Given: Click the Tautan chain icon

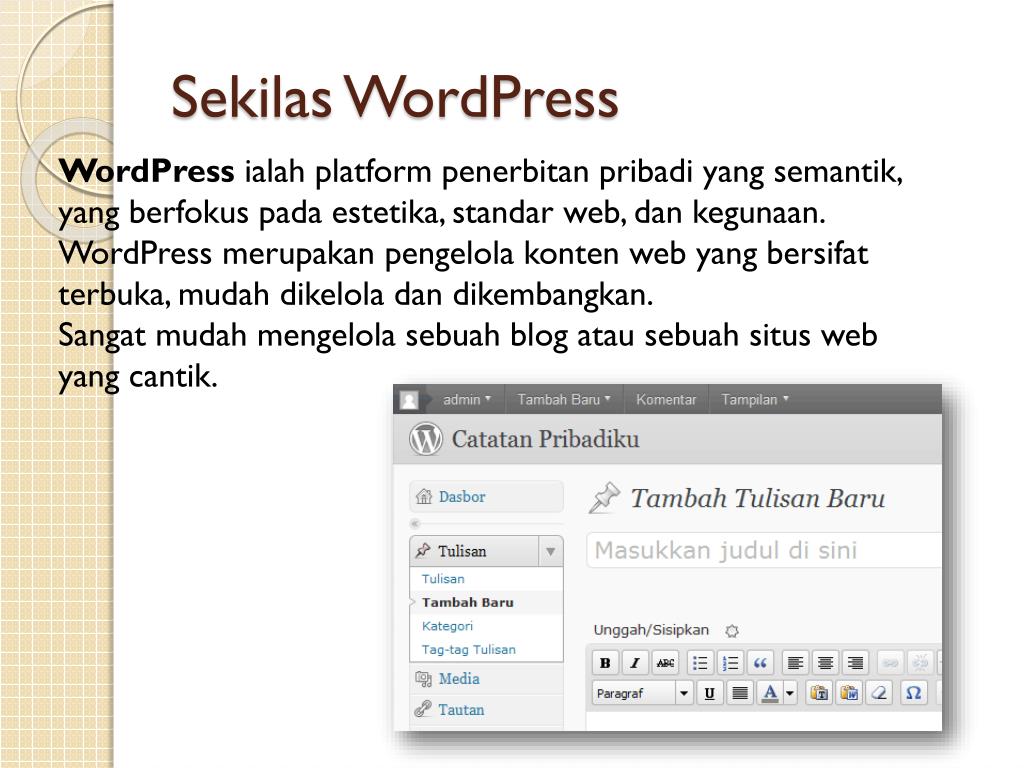Looking at the screenshot, I should (423, 709).
